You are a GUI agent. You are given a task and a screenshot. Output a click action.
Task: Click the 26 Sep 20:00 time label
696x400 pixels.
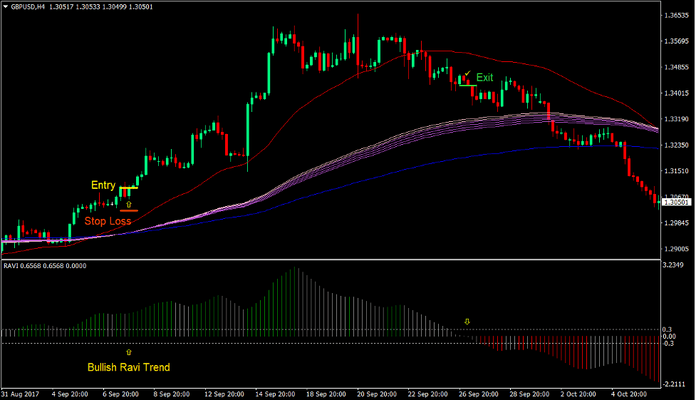[x=479, y=394]
